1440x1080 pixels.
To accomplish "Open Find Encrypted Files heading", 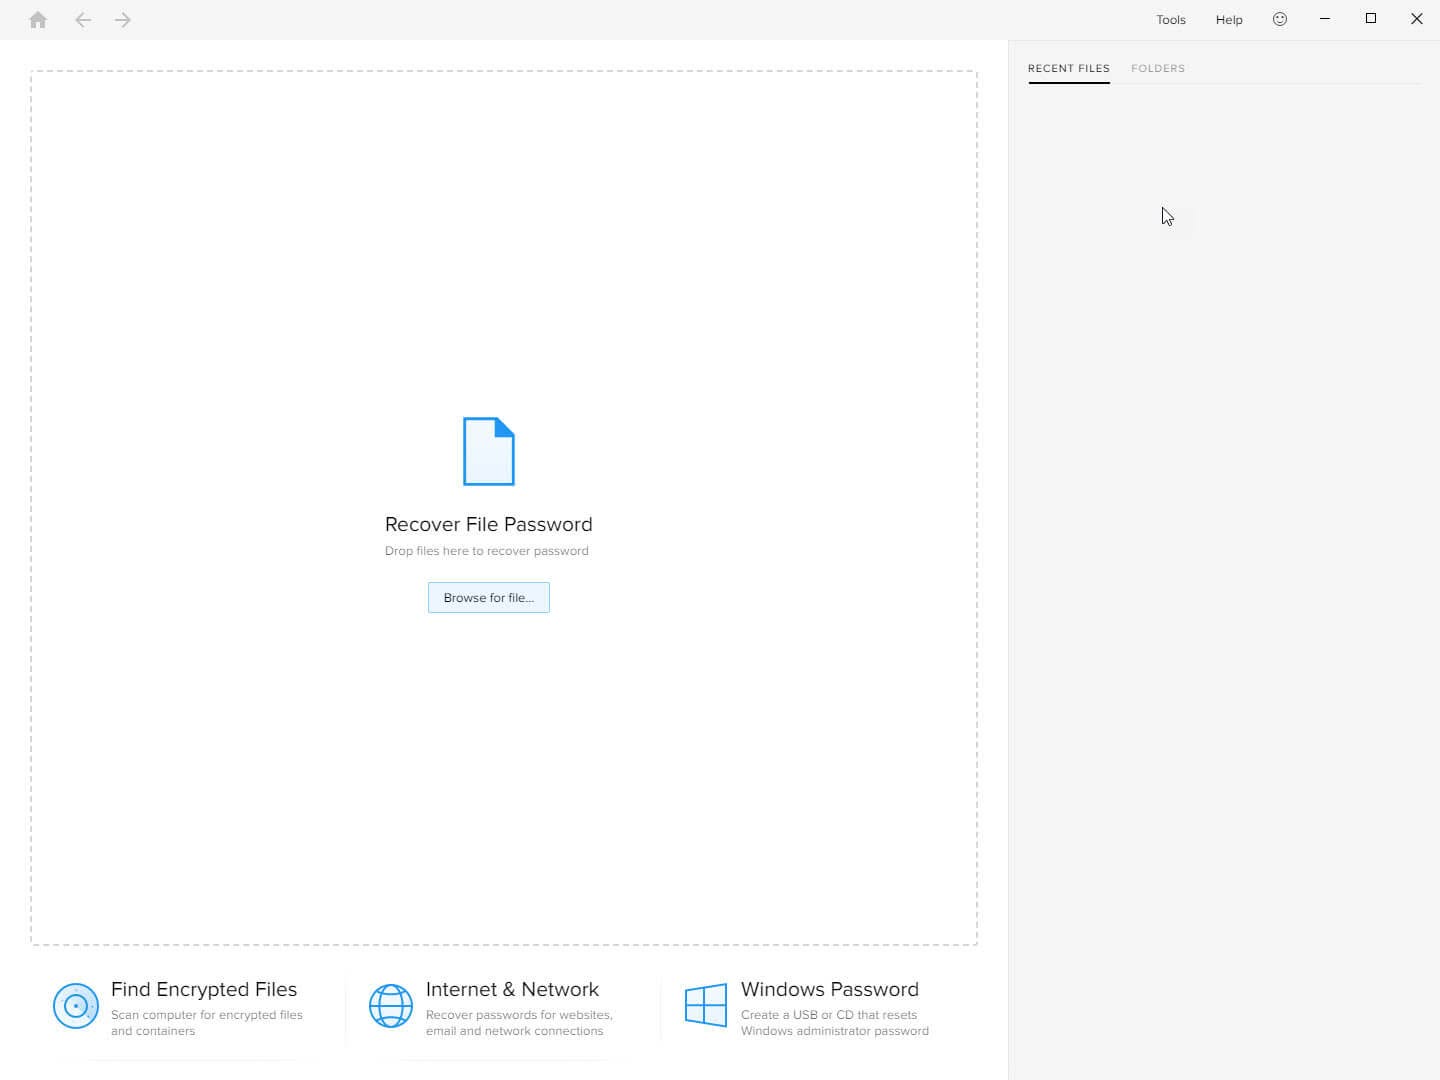I will [x=204, y=989].
